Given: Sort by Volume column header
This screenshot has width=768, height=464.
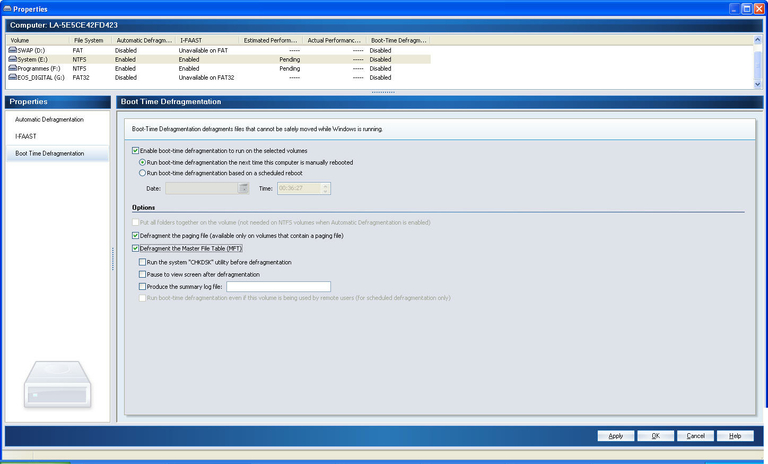Looking at the screenshot, I should 38,40.
